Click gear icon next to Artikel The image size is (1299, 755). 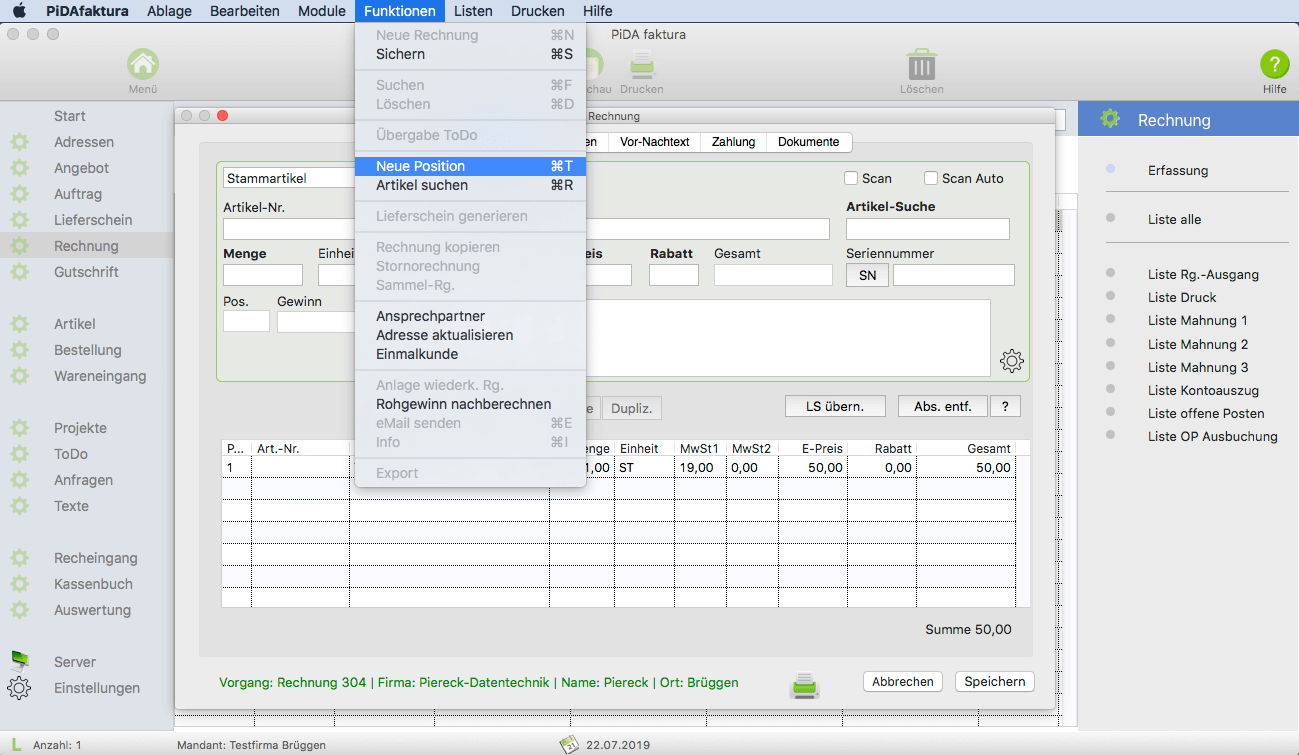(20, 324)
